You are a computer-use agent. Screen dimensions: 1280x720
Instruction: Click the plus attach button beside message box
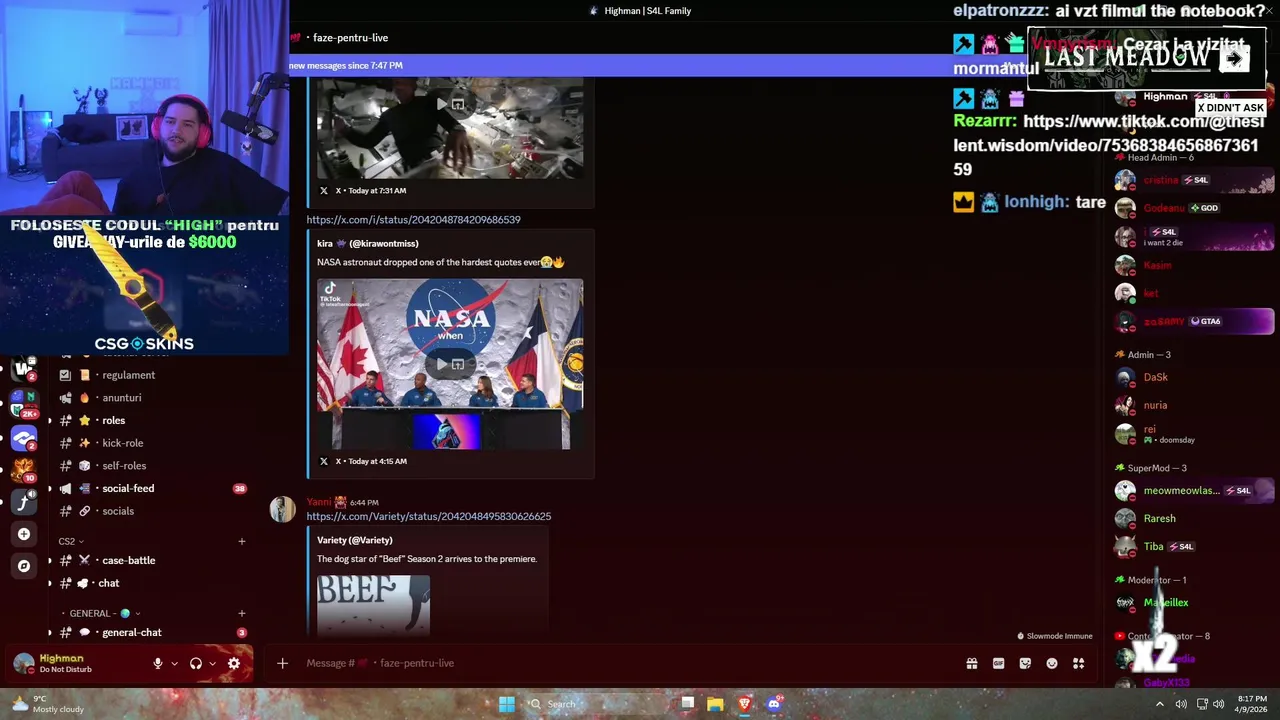[x=282, y=663]
